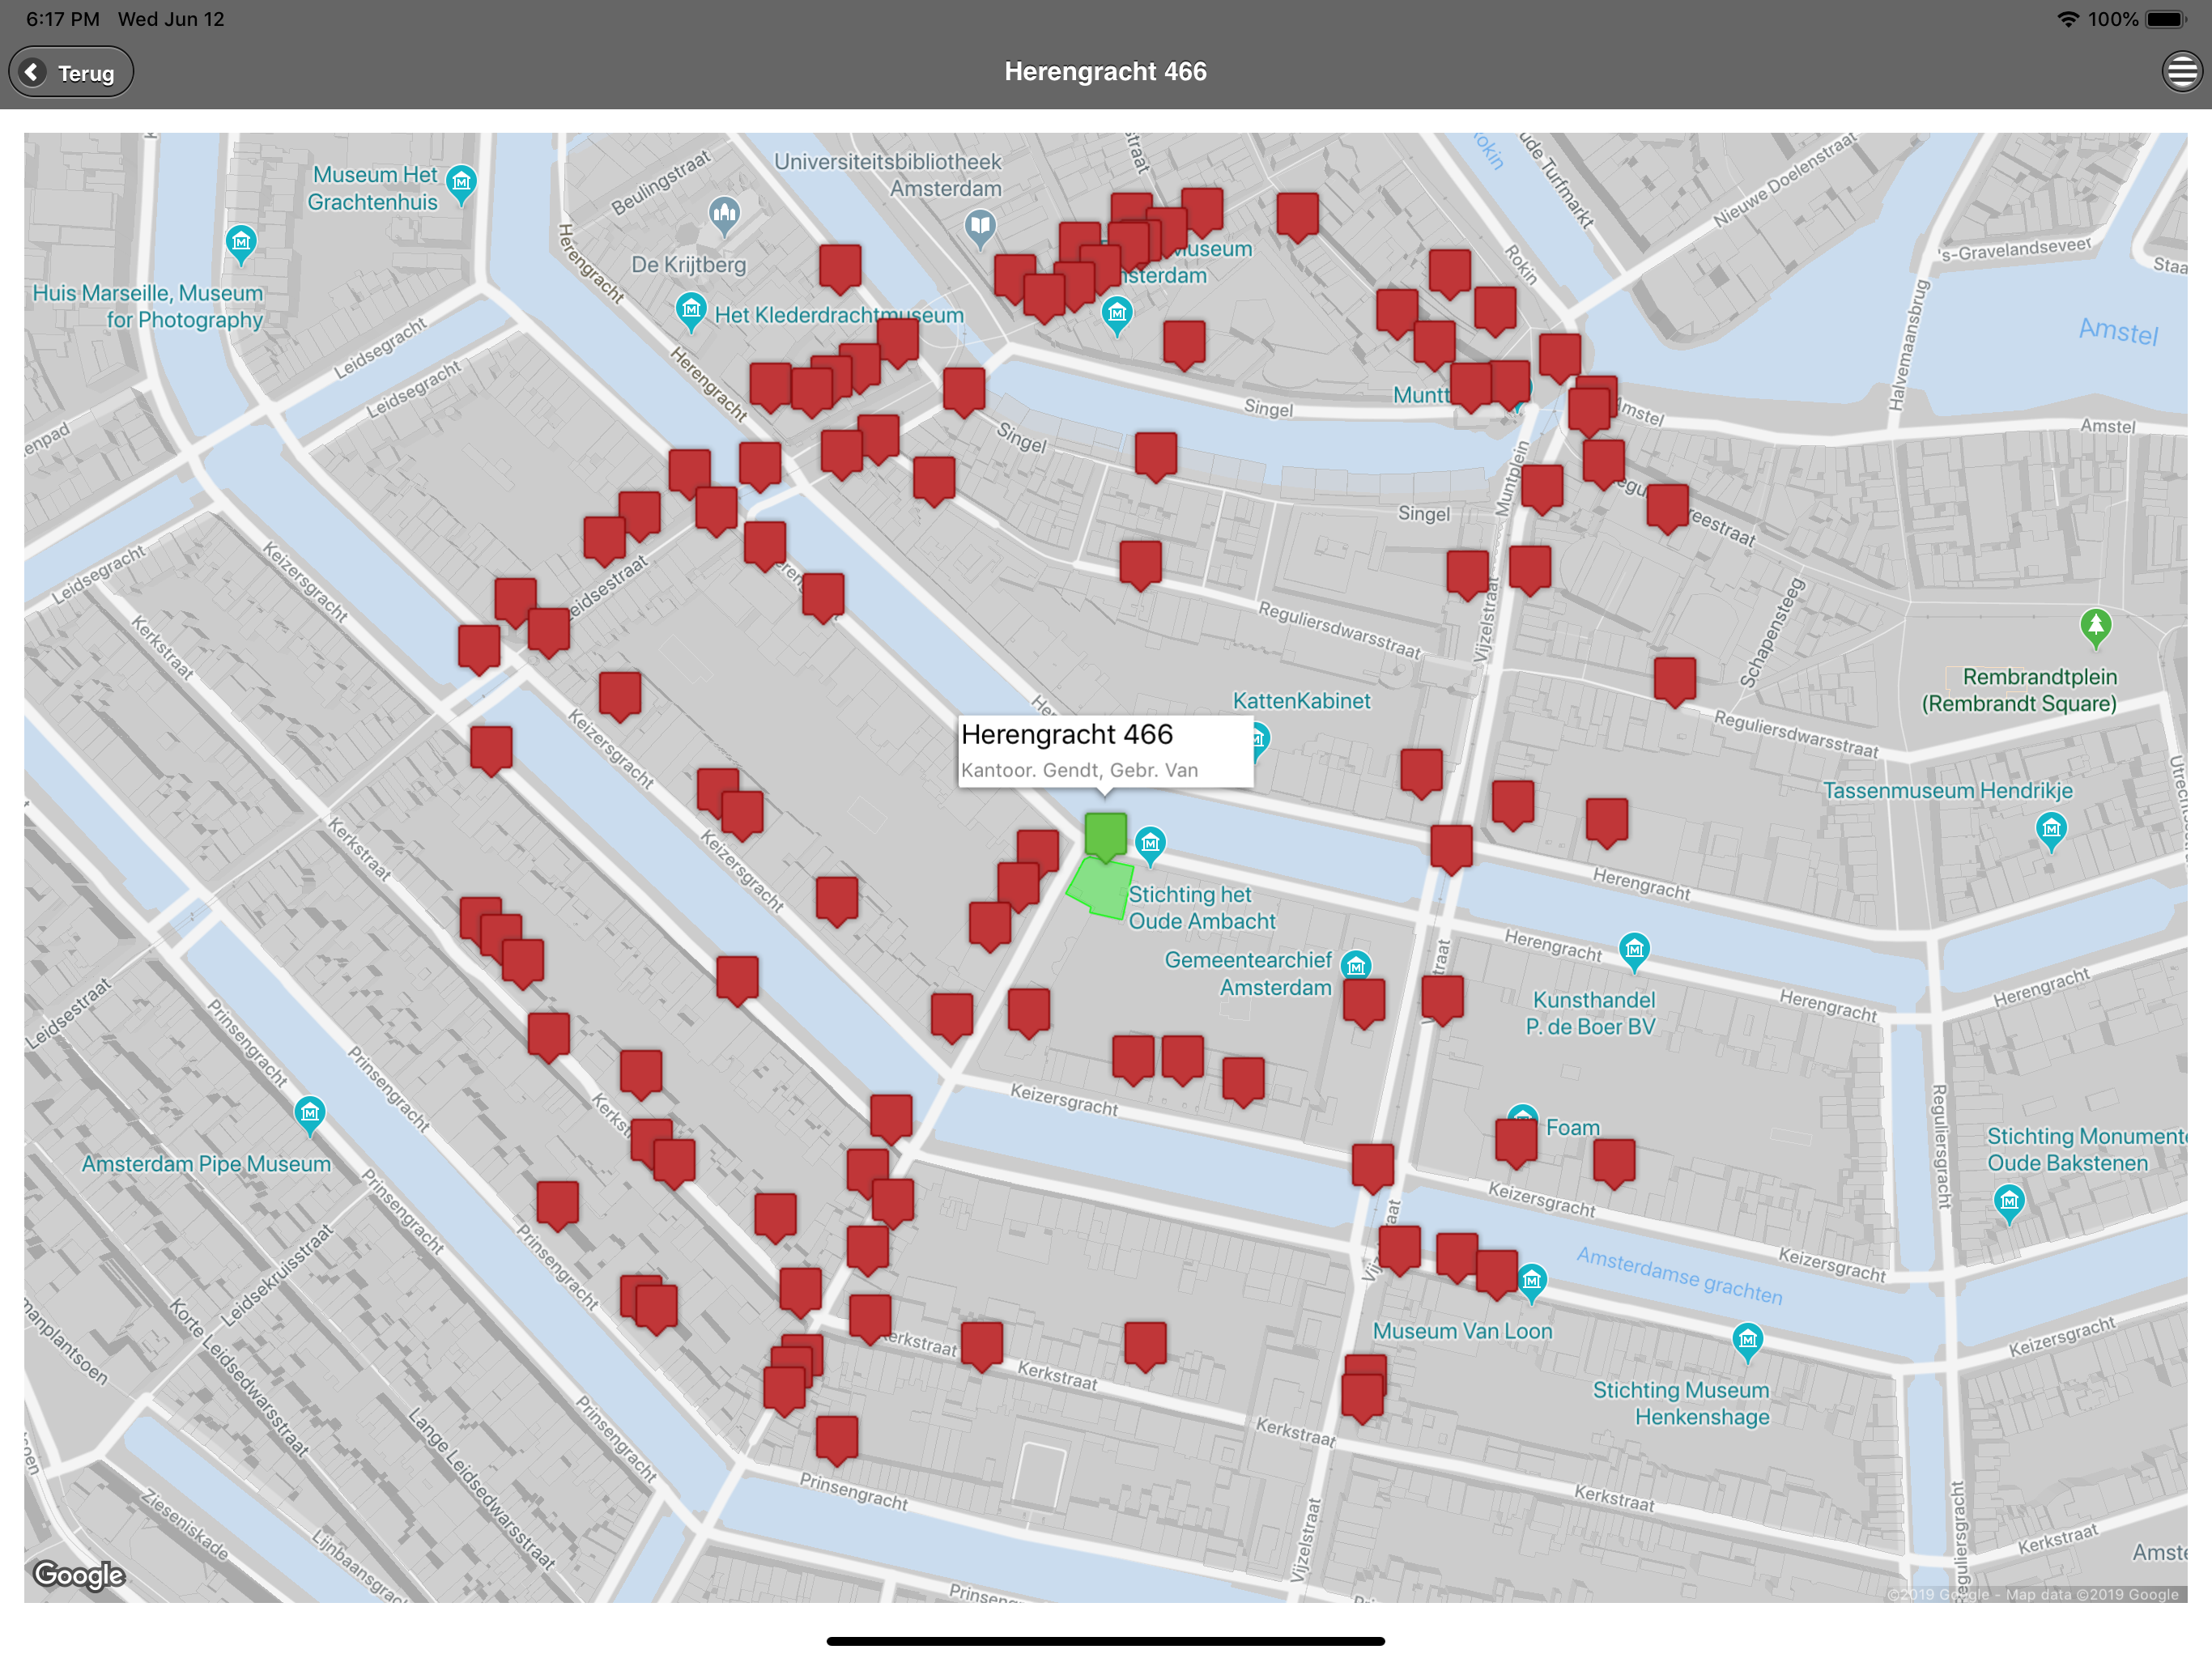Tap the Amstel river label

coord(2118,331)
